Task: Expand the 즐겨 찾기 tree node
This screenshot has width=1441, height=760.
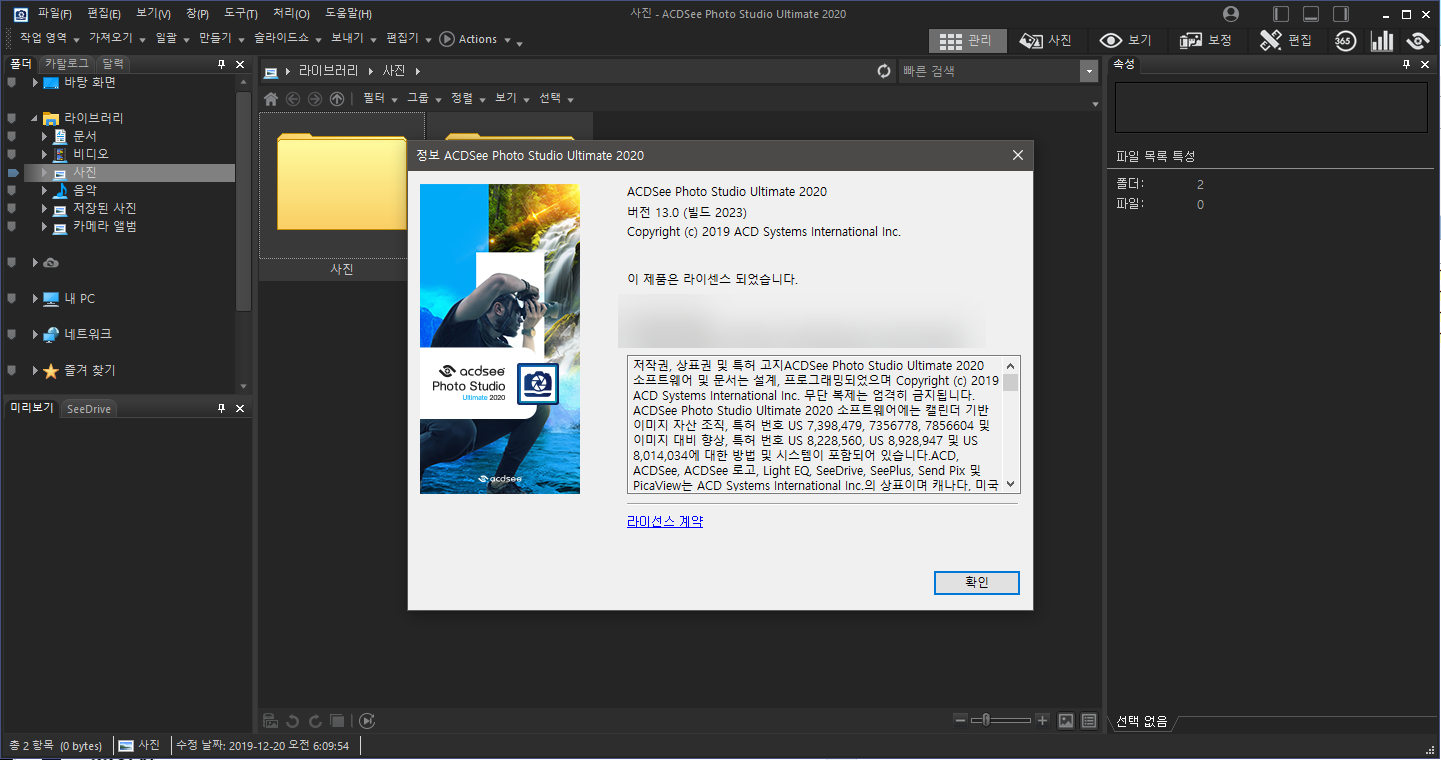Action: (34, 371)
